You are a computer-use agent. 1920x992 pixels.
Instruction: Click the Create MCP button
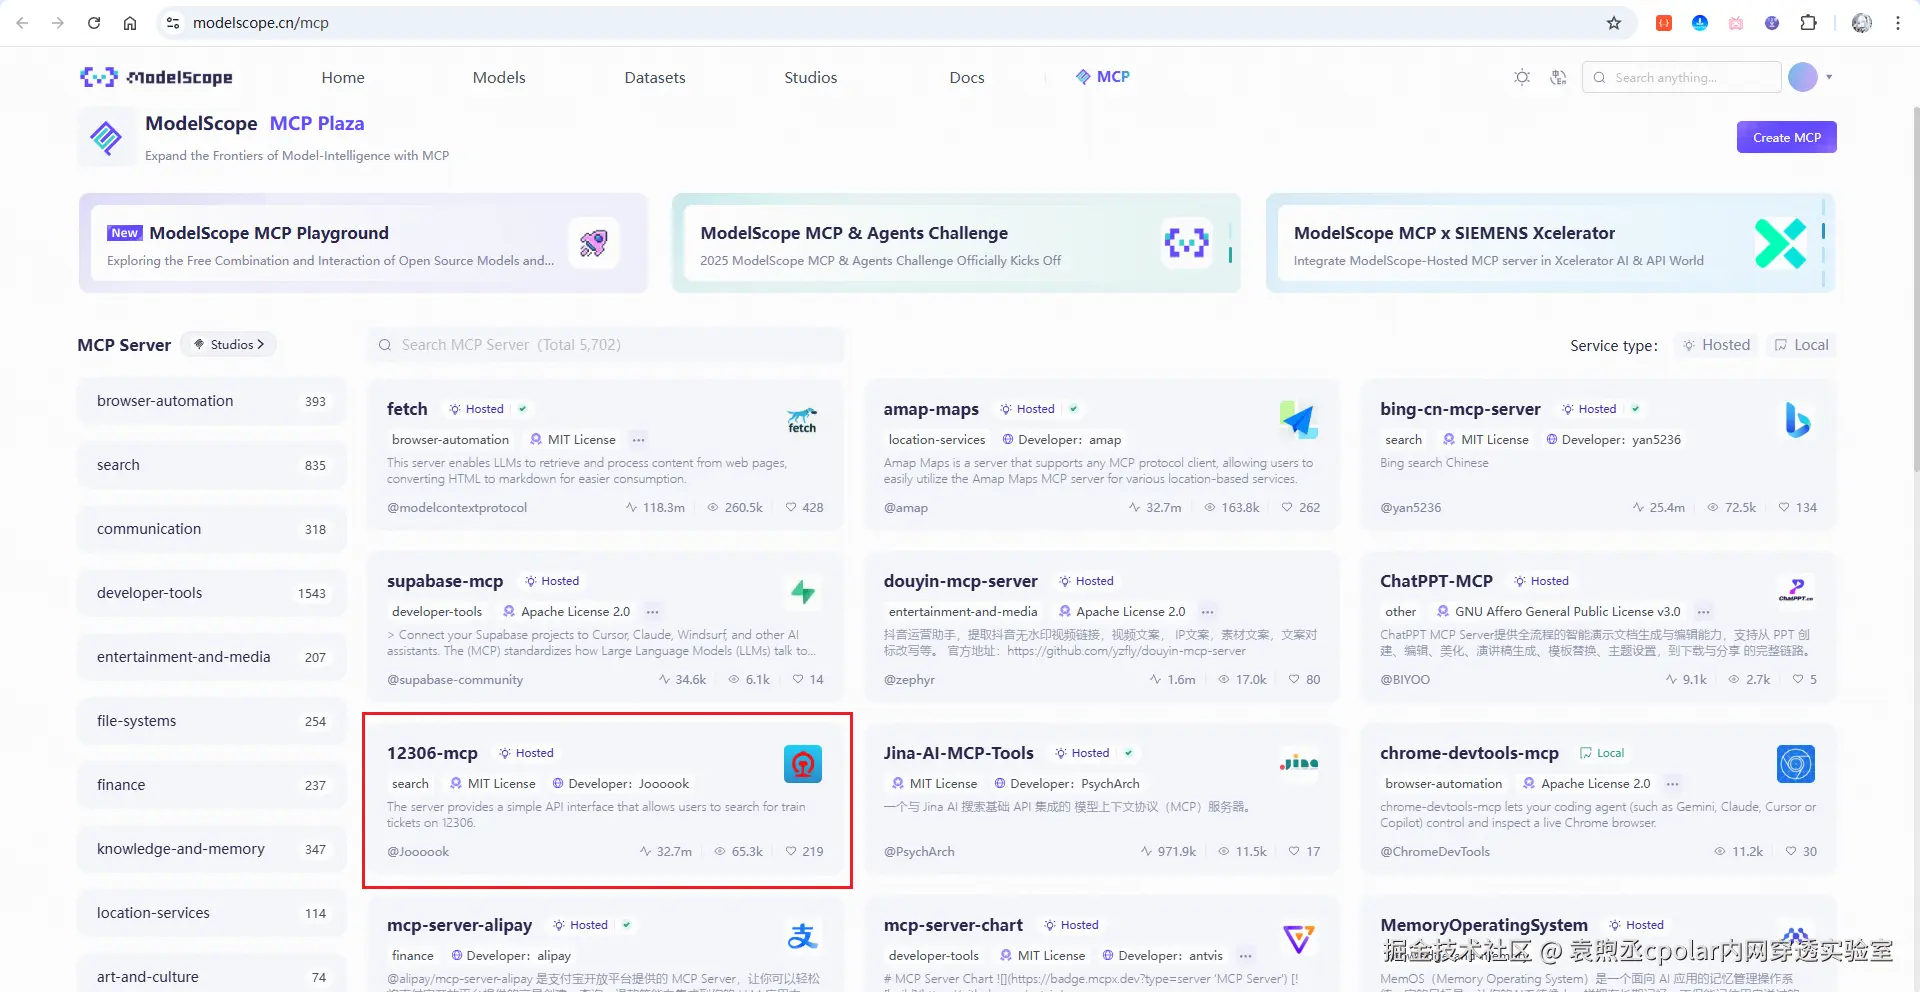1787,137
